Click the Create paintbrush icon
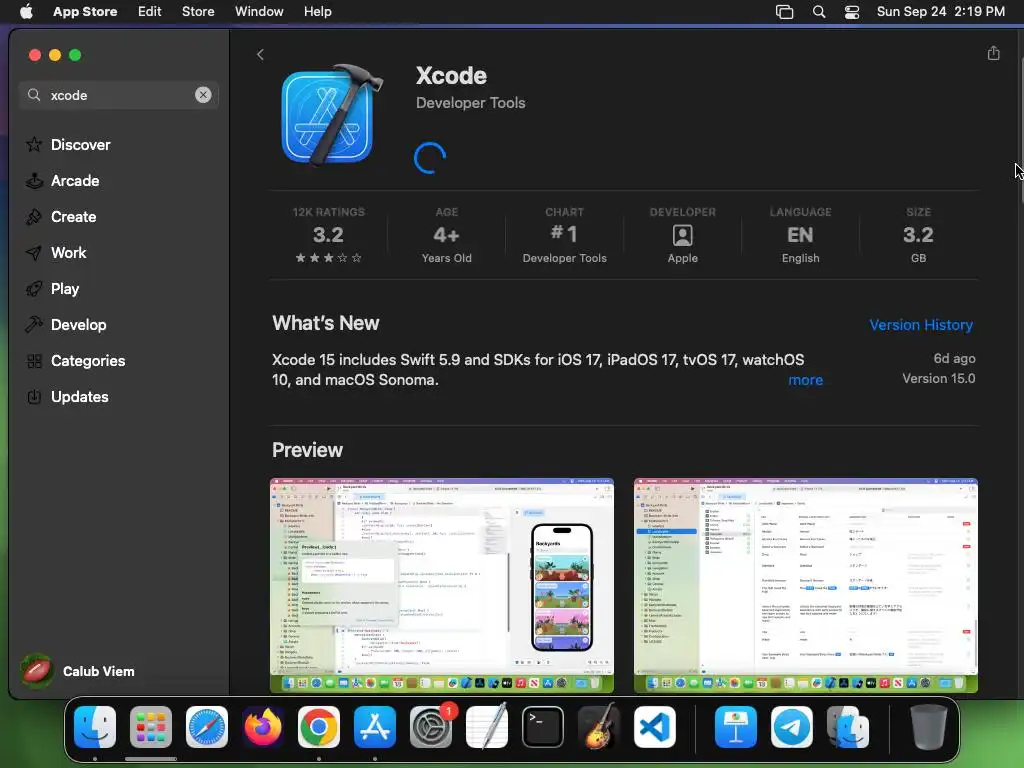 (34, 216)
